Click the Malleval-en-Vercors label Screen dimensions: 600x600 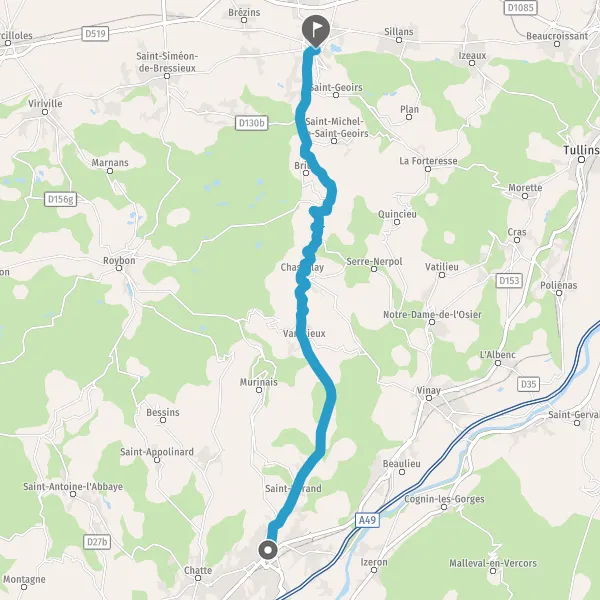pyautogui.click(x=493, y=563)
